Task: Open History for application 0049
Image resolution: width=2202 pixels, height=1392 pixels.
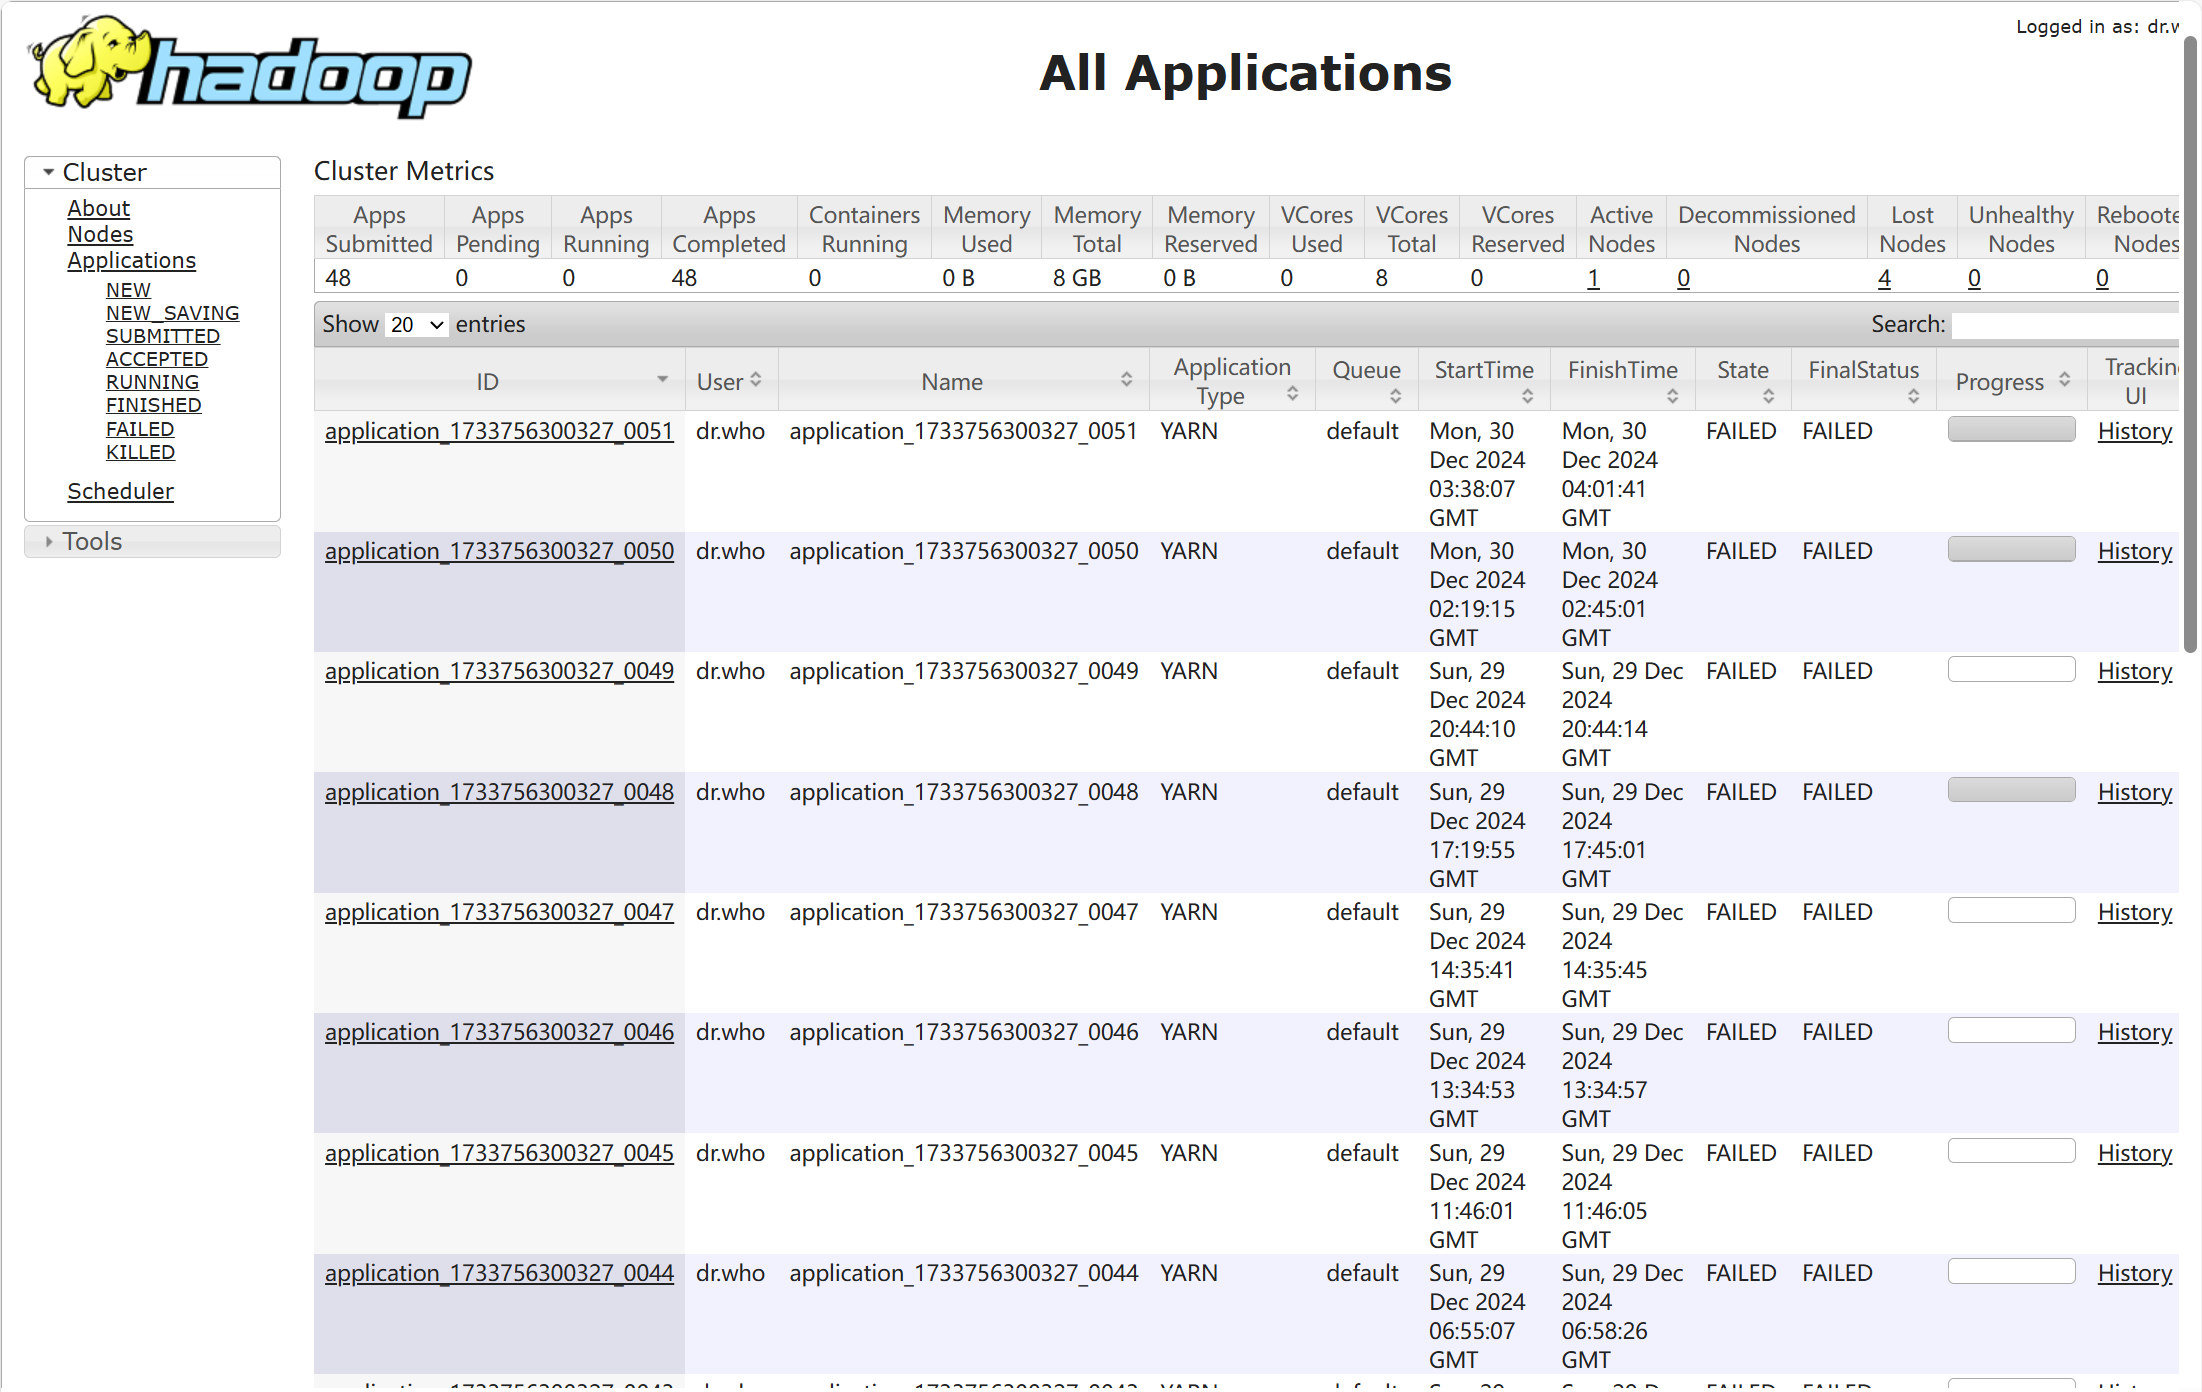Action: pyautogui.click(x=2134, y=671)
